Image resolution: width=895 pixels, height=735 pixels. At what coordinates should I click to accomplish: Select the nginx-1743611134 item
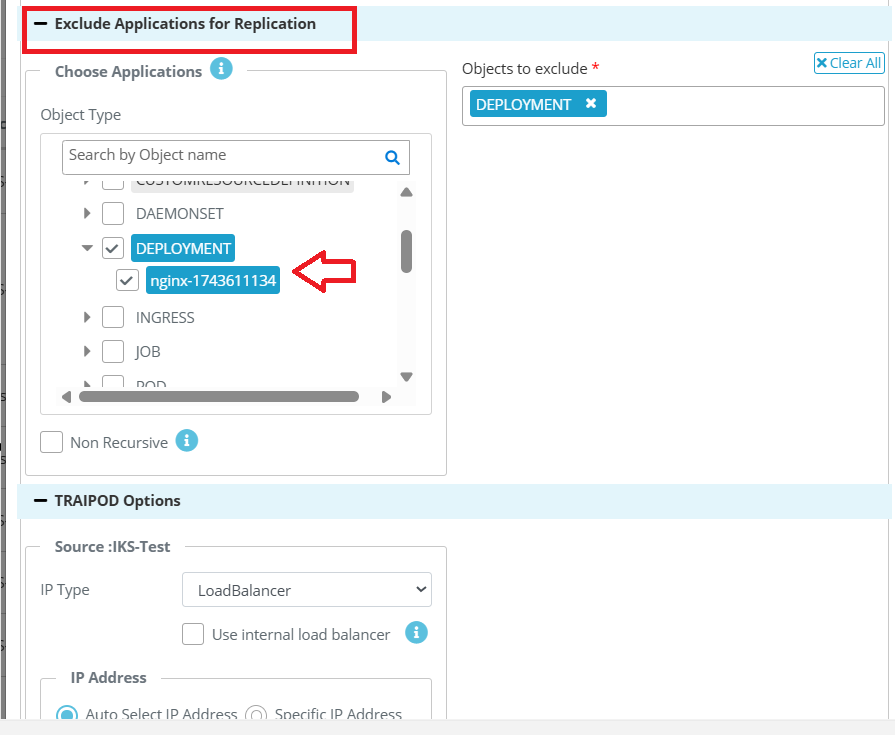pyautogui.click(x=213, y=280)
